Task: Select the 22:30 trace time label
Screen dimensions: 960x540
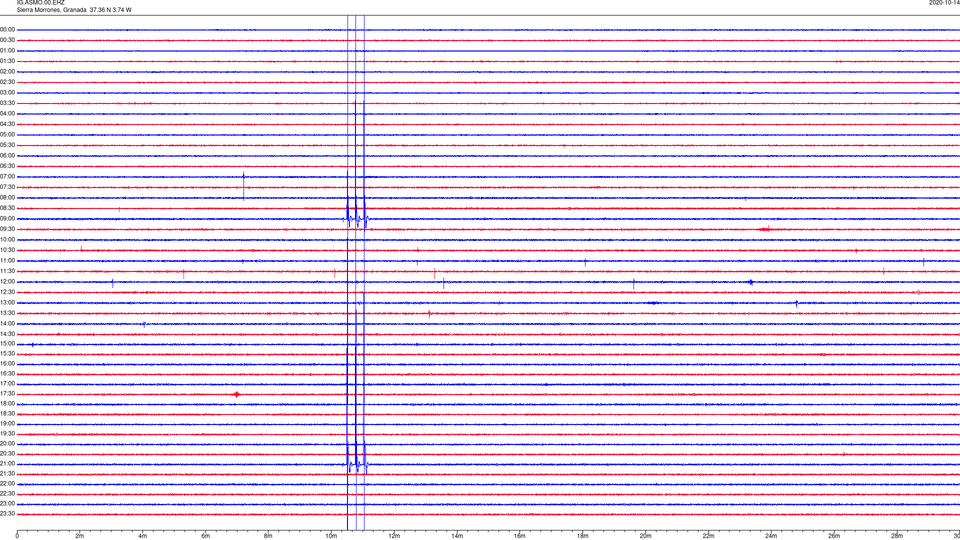Action: (x=7, y=493)
